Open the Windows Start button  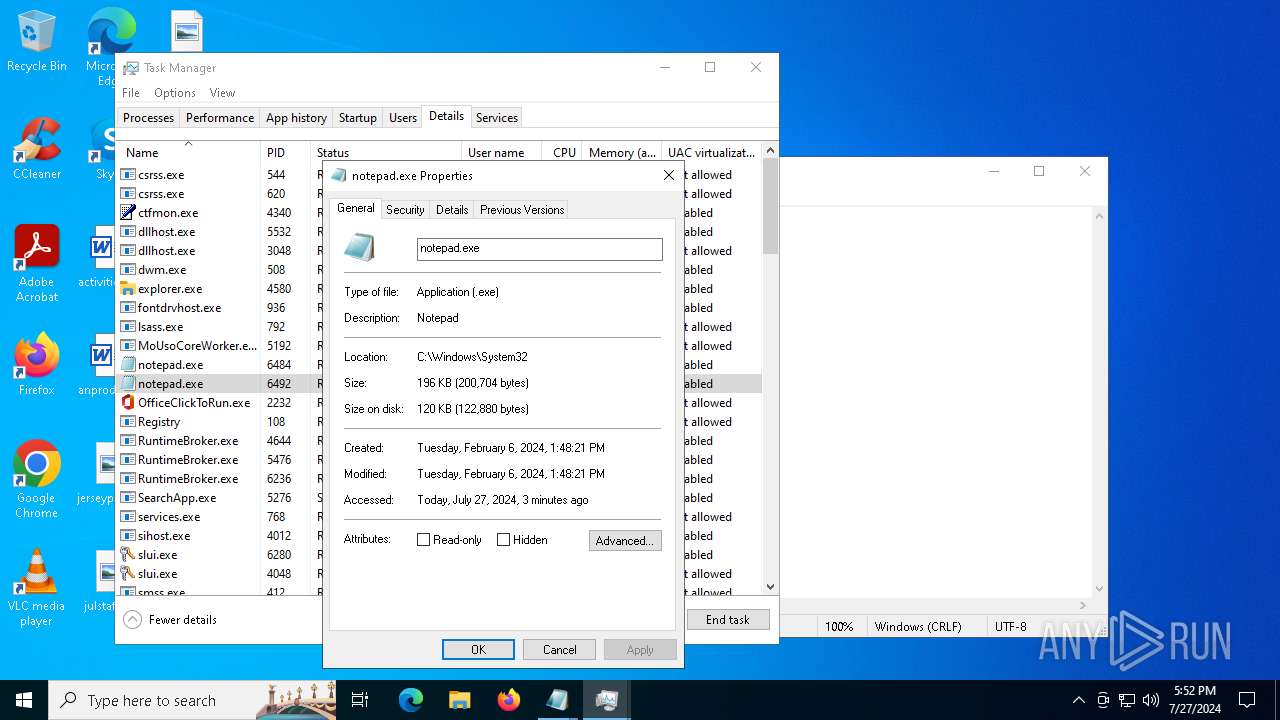coord(24,700)
